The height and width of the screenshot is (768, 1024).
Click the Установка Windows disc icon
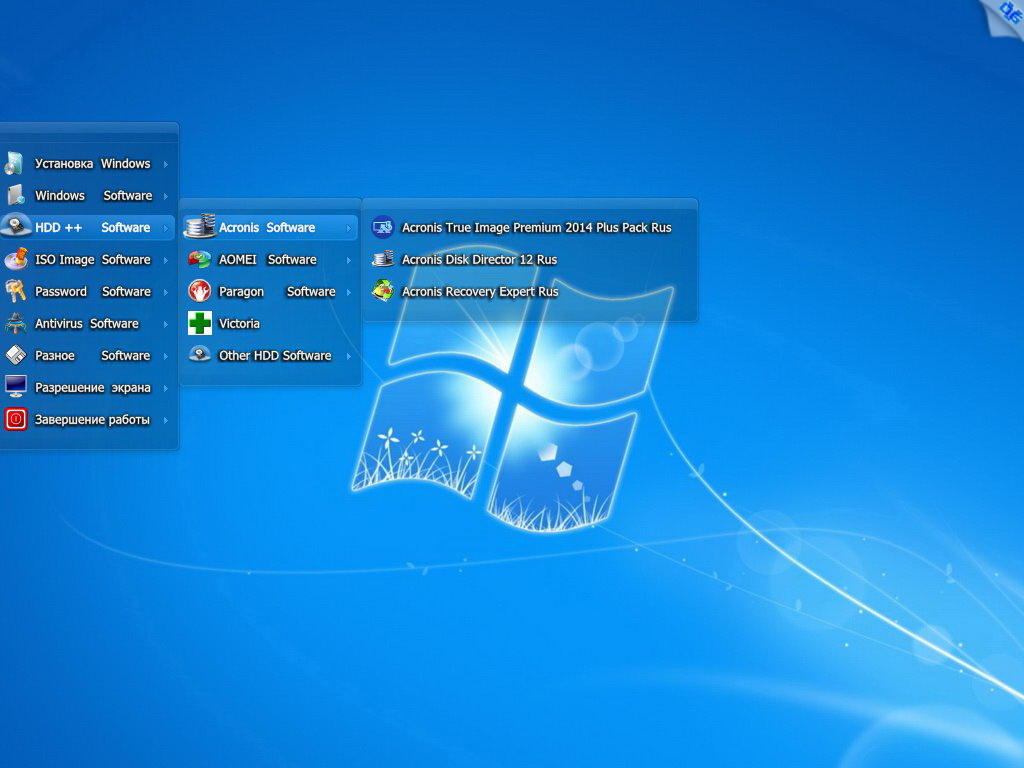pos(15,164)
